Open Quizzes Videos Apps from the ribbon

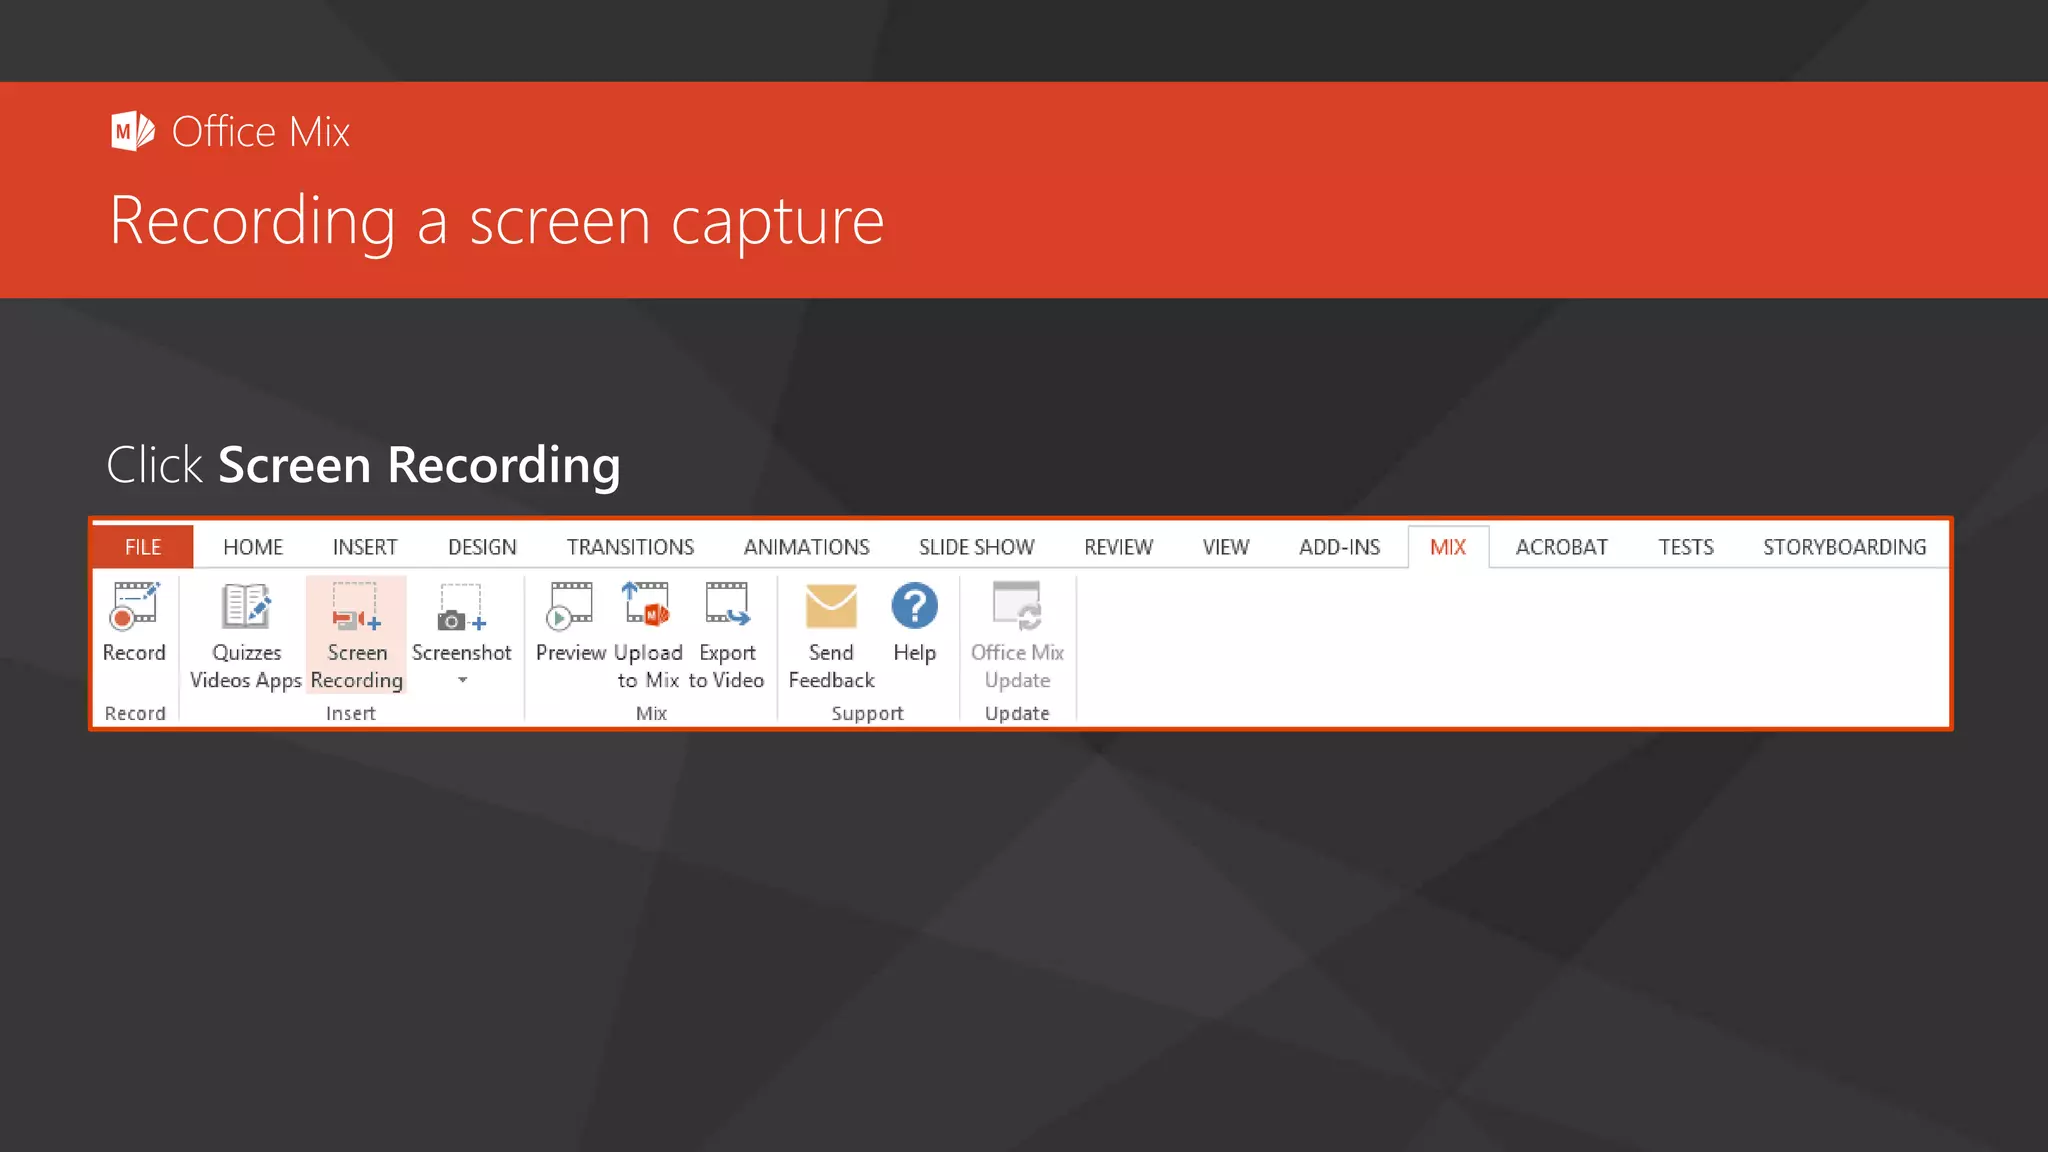click(x=246, y=635)
